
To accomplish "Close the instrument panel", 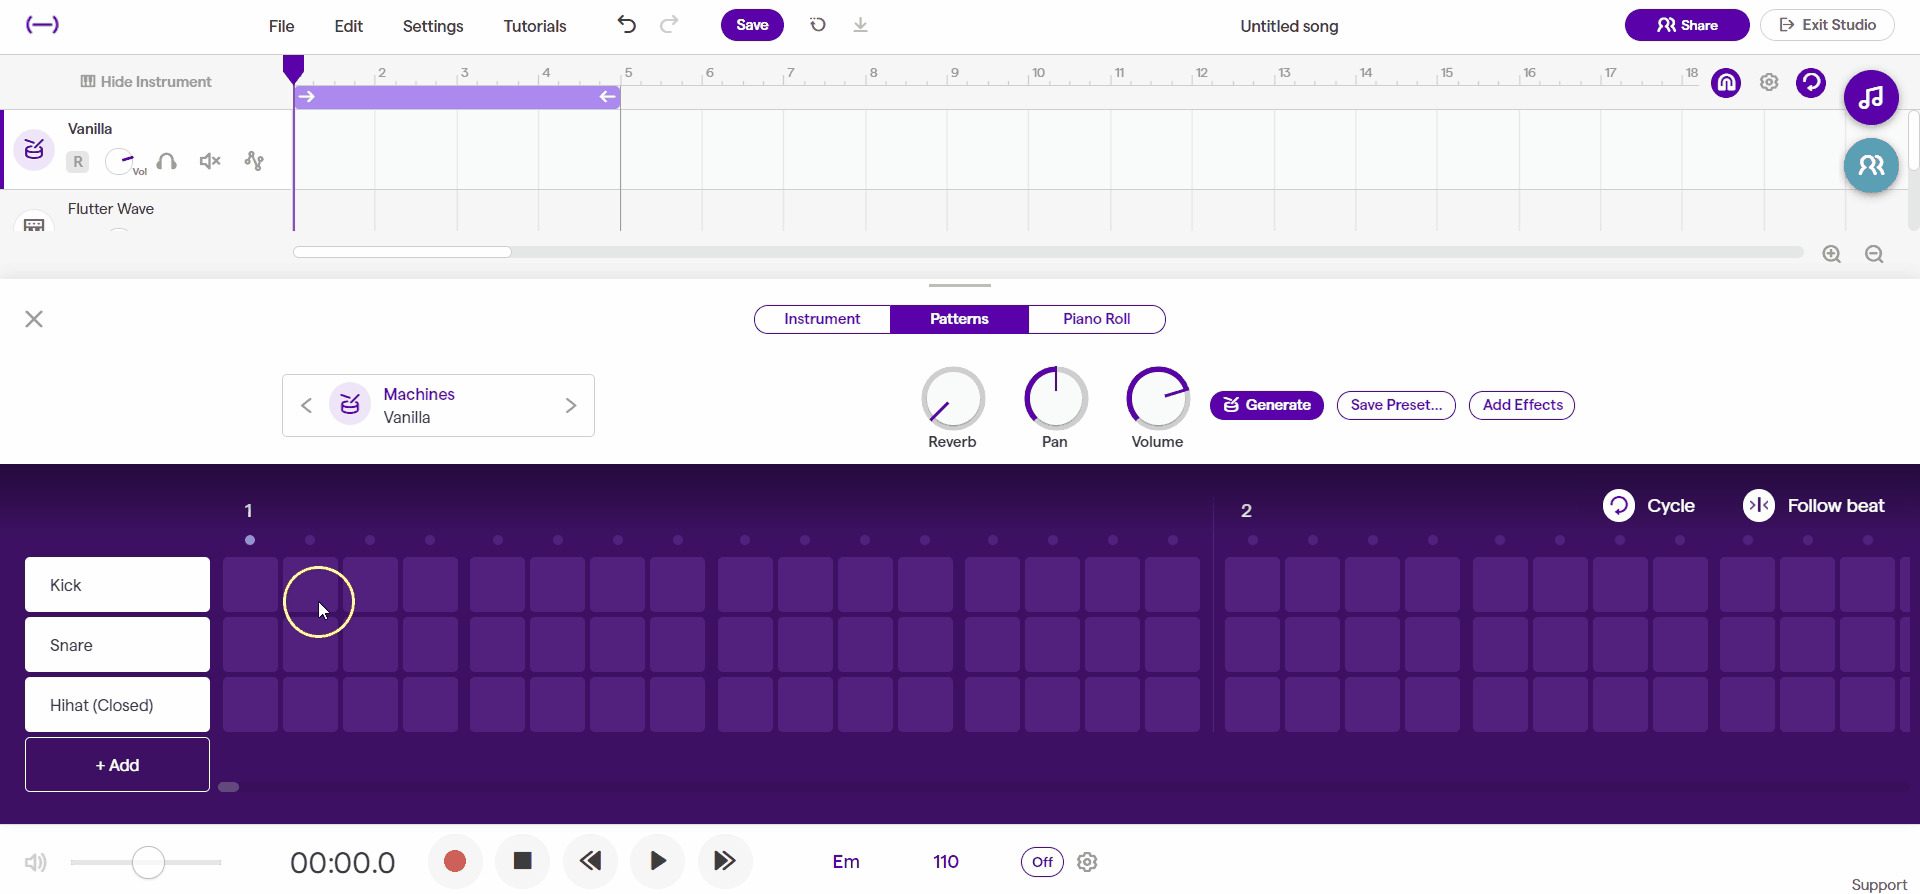I will coord(34,319).
